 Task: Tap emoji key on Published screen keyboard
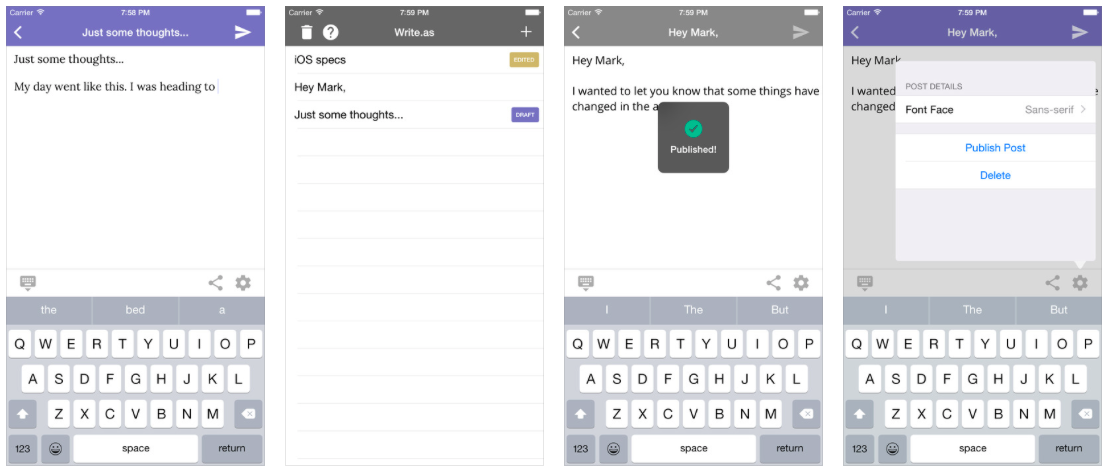(x=614, y=448)
